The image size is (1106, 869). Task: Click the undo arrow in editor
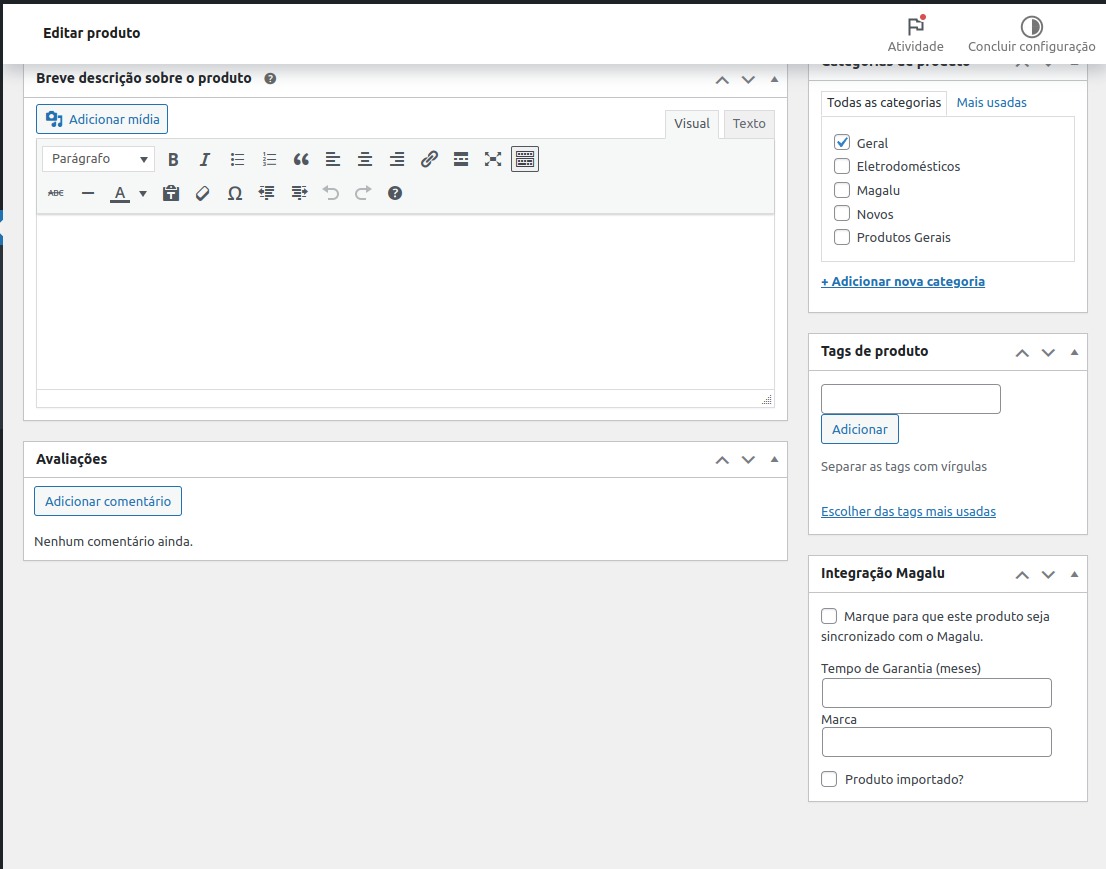tap(331, 193)
